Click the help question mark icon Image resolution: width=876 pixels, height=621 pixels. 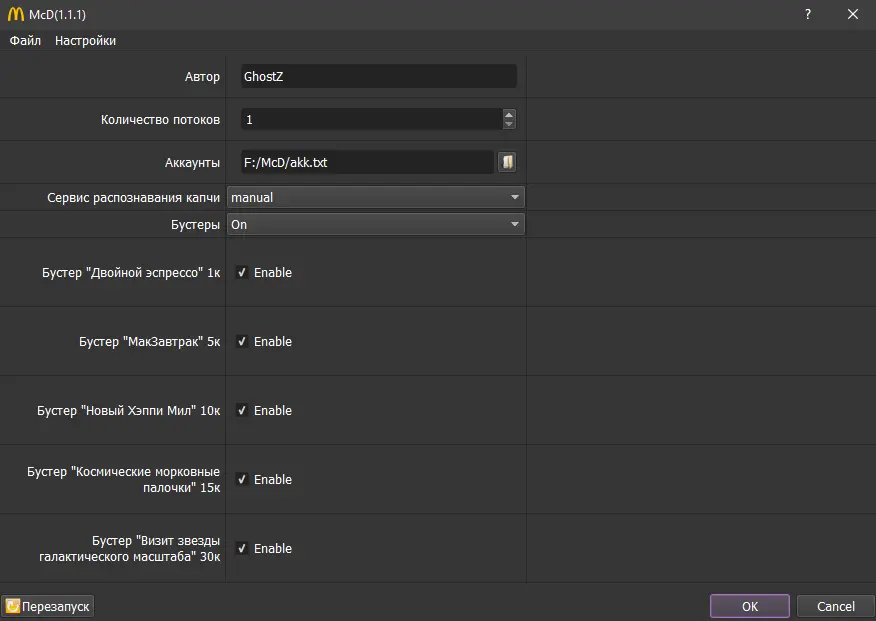tap(808, 14)
